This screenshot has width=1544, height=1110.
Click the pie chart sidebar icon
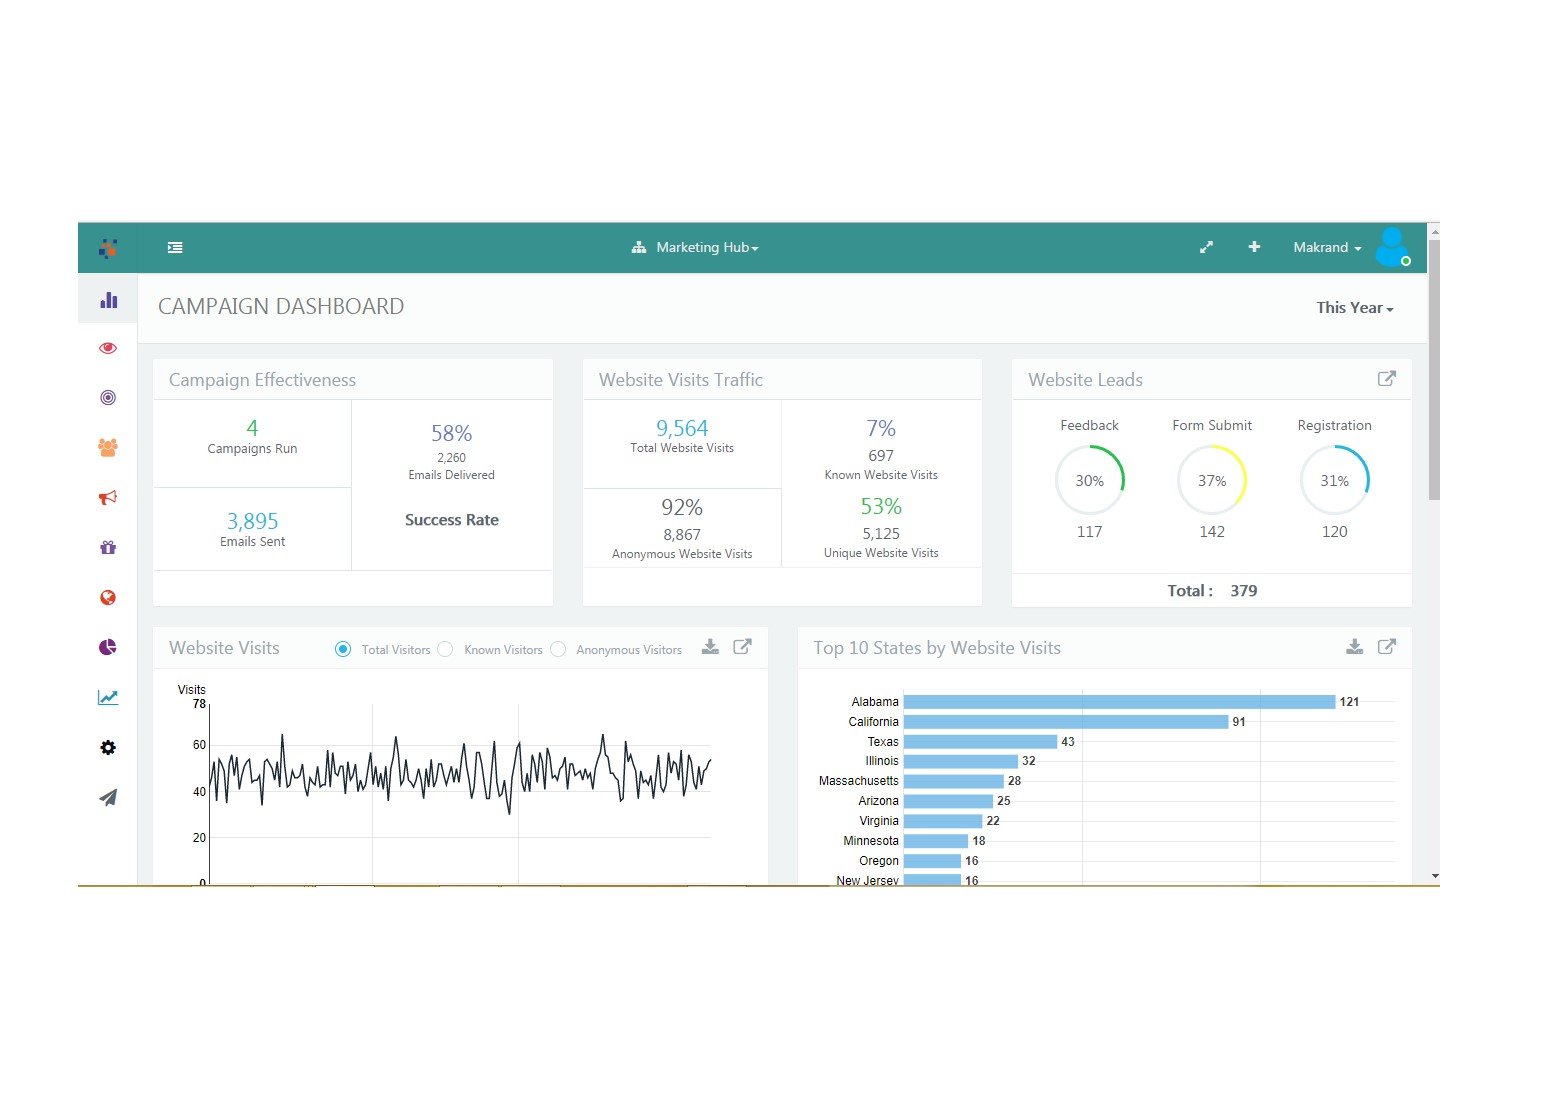[x=108, y=647]
